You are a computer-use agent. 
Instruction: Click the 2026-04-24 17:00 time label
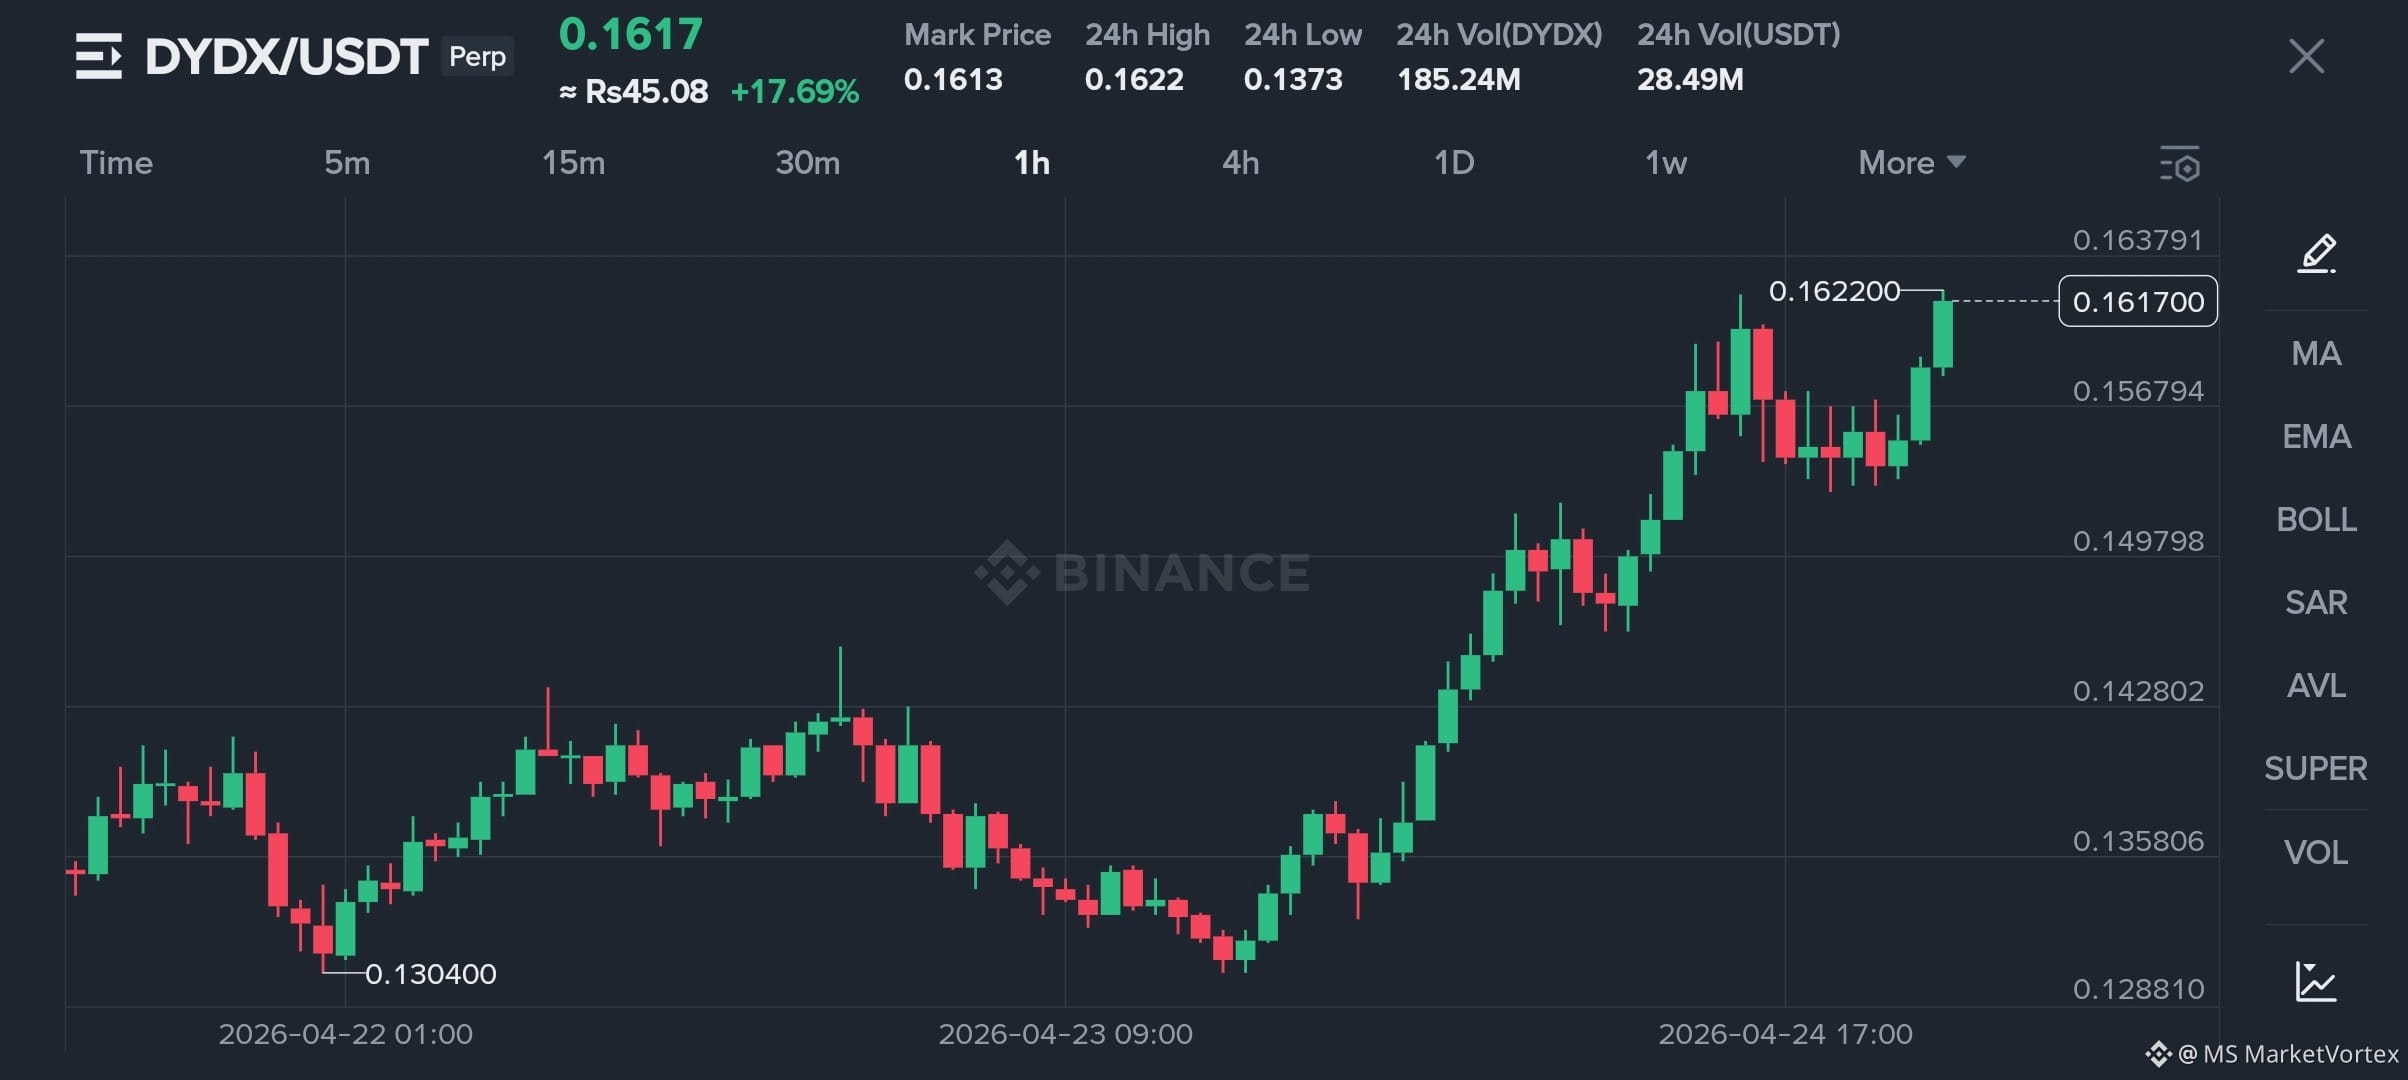pyautogui.click(x=1786, y=1034)
